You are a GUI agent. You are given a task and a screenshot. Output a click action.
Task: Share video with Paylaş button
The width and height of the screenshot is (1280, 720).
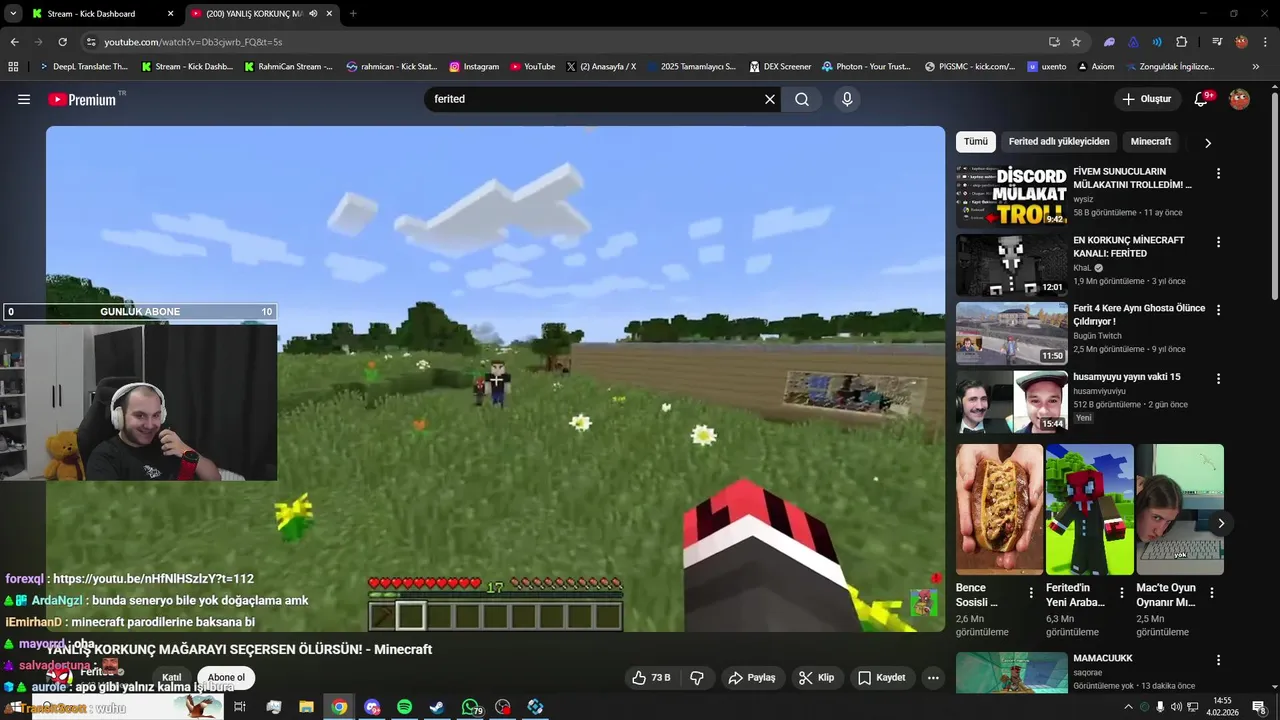[x=752, y=677]
